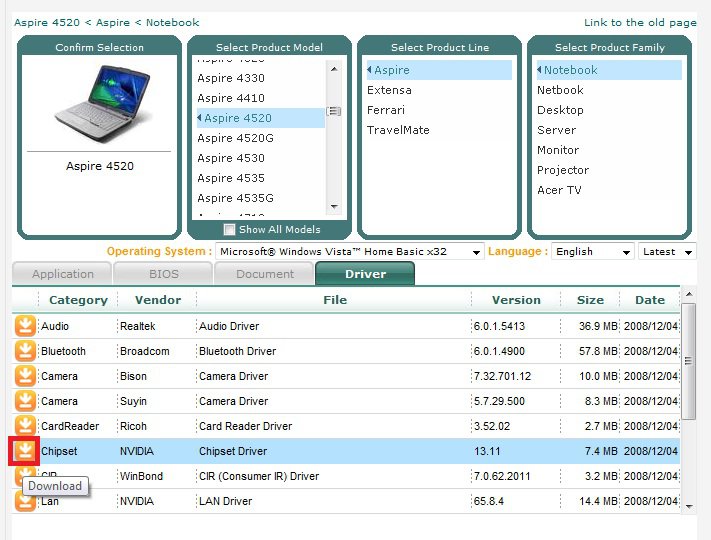Viewport: 711px width, 540px height.
Task: Sort by the Category column header
Action: pos(78,300)
